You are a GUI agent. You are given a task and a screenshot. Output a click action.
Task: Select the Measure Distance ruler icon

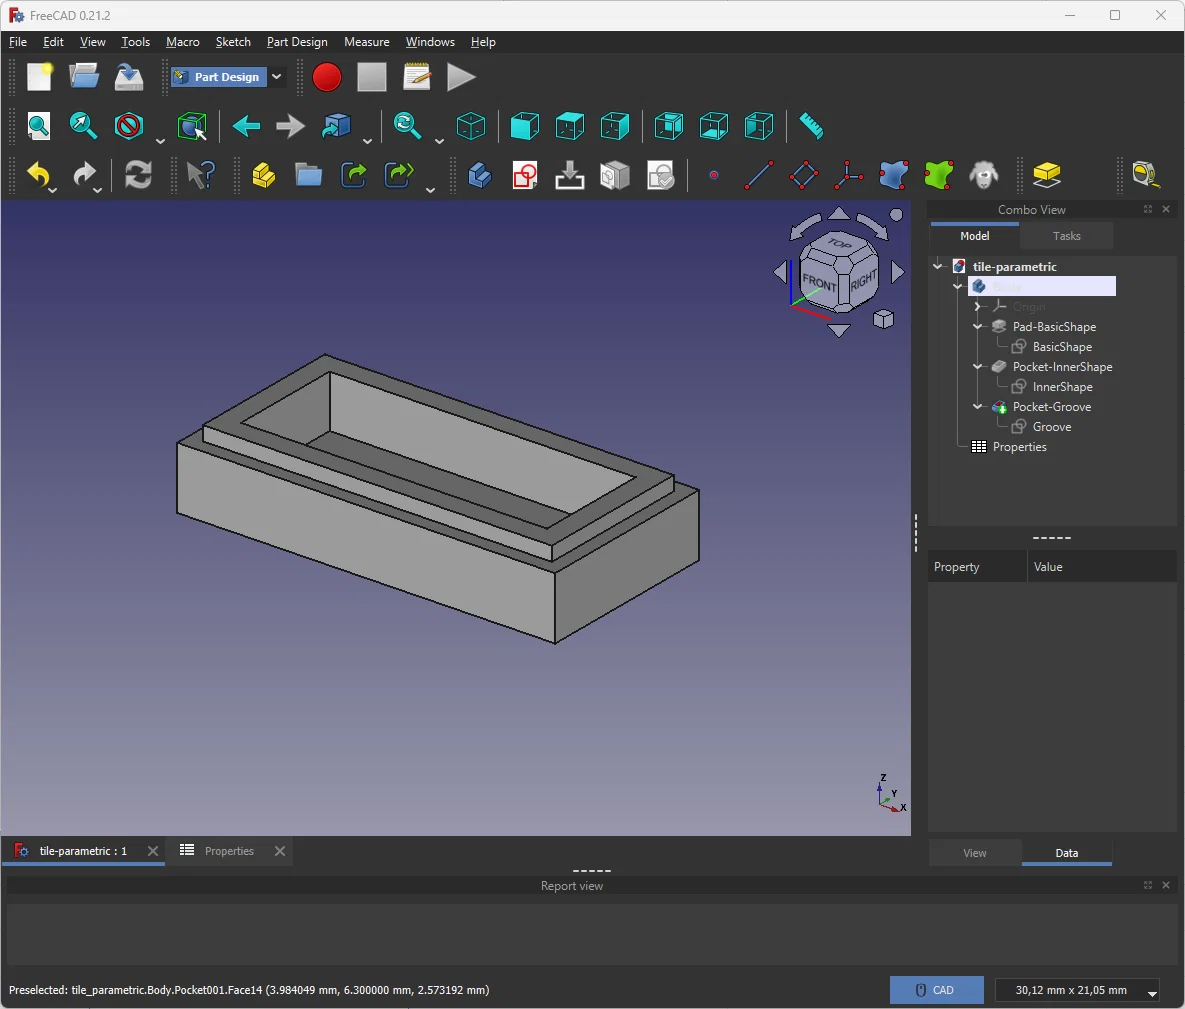tap(811, 126)
